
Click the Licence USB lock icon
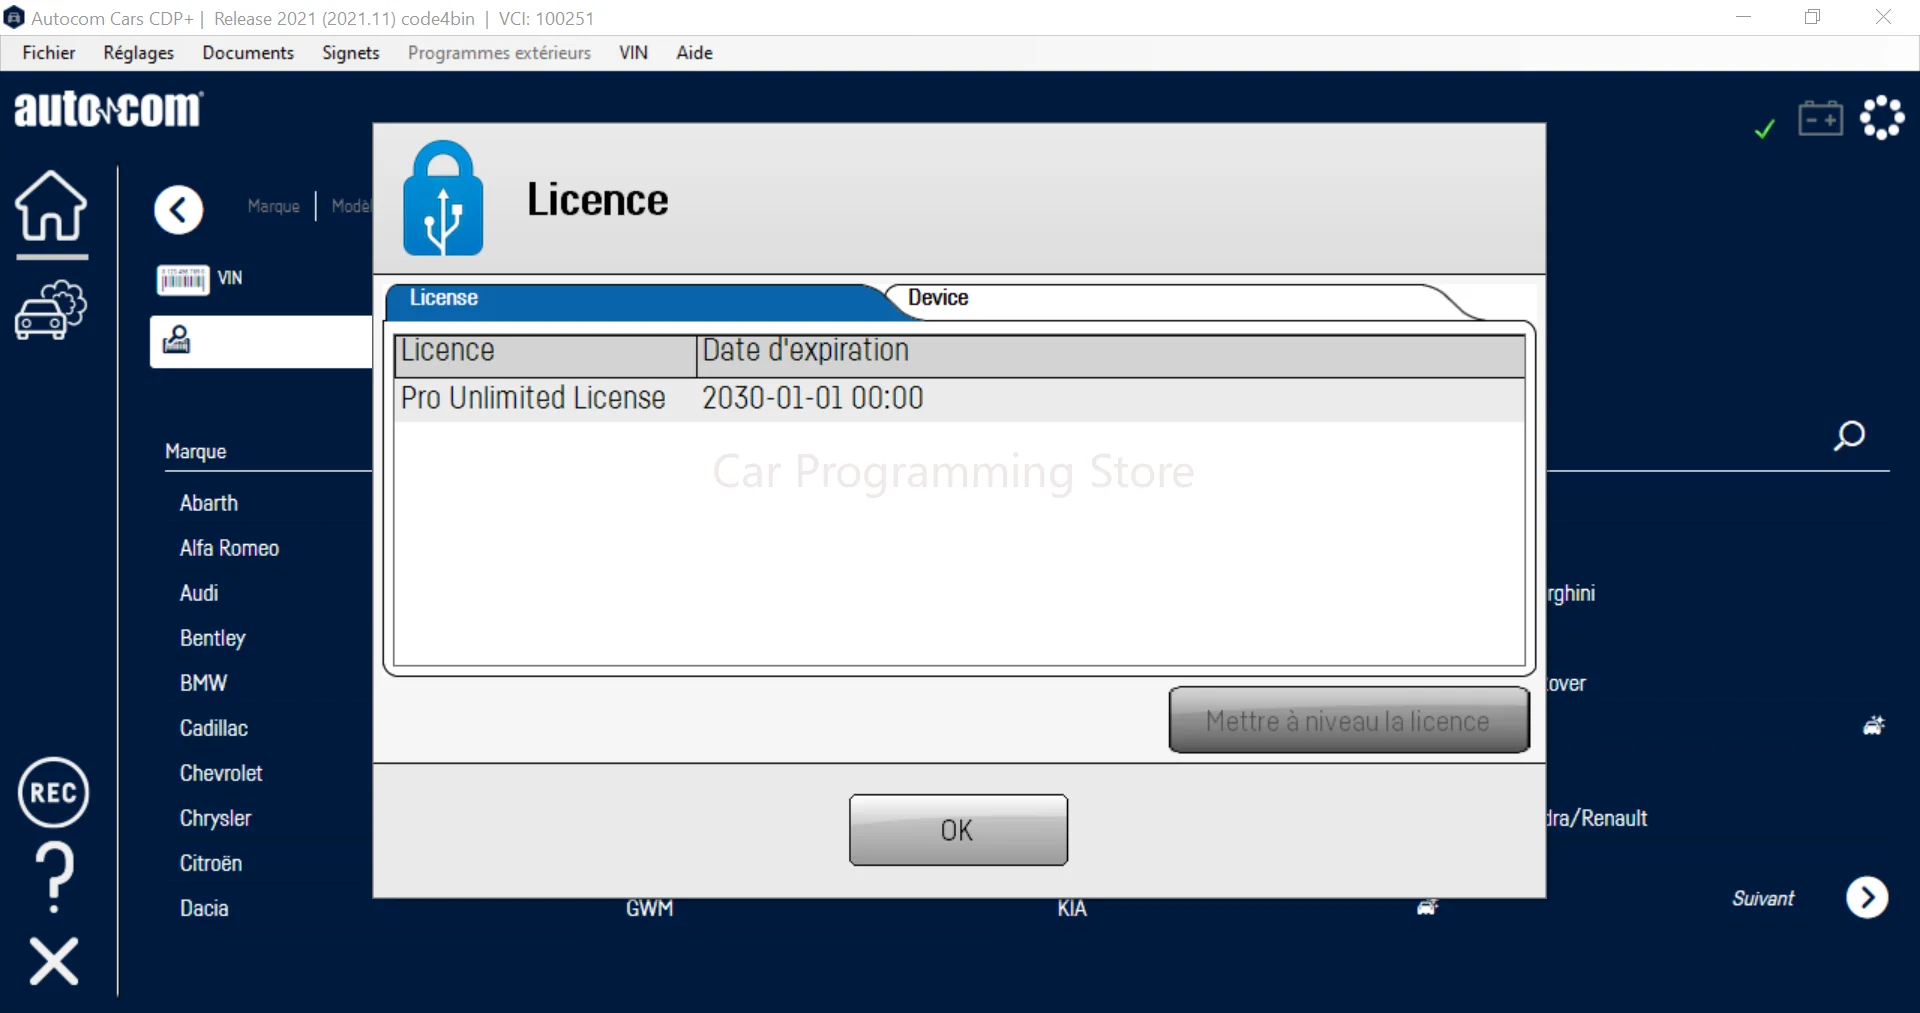(x=443, y=198)
